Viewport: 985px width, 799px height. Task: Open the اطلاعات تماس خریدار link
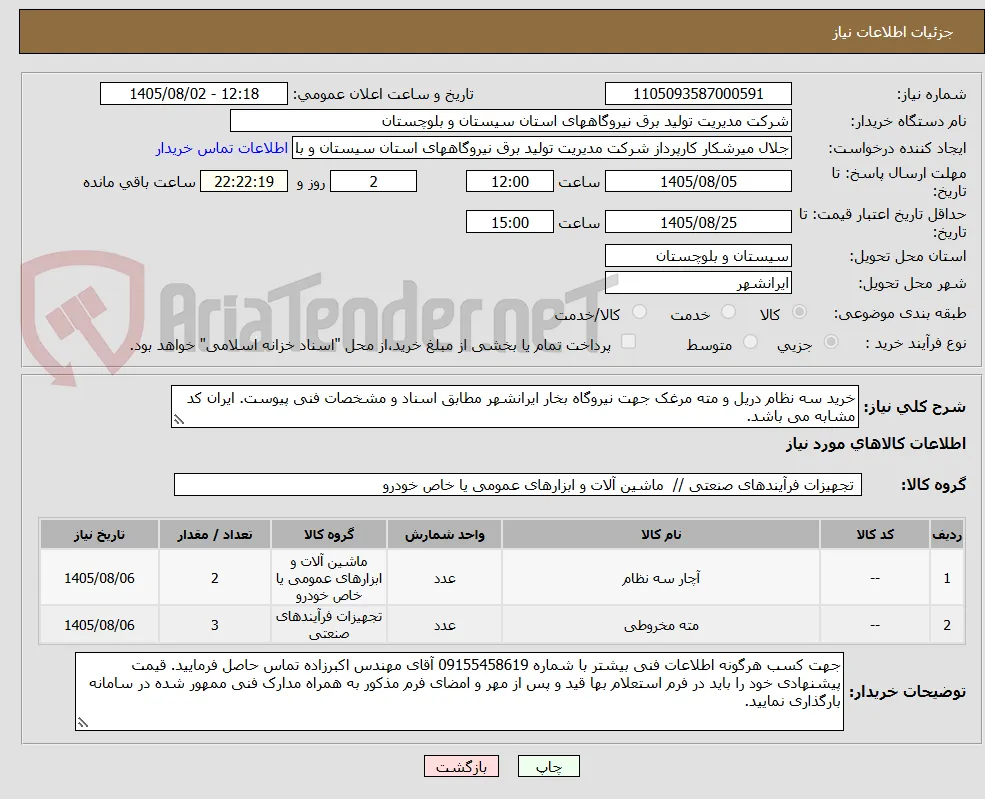pos(222,148)
